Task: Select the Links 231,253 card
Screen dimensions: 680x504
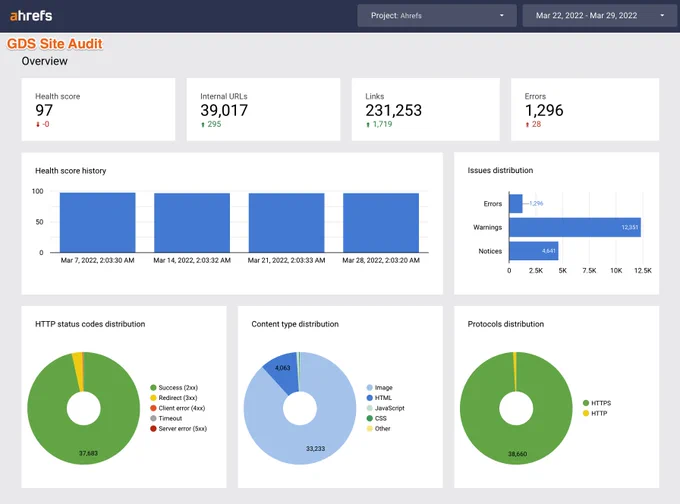Action: tap(425, 109)
